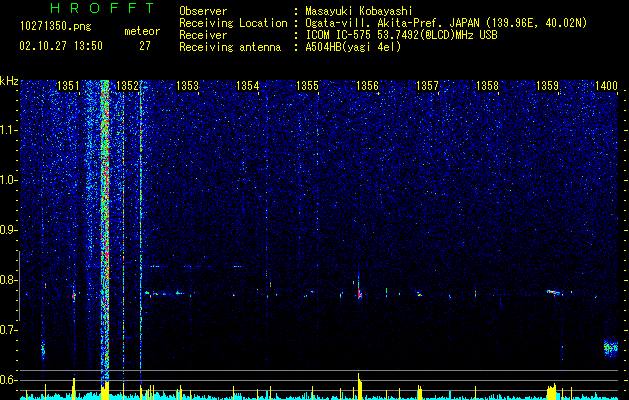Screen dimensions: 629x400
Task: Click the Receiving Location label
Action: [233, 23]
